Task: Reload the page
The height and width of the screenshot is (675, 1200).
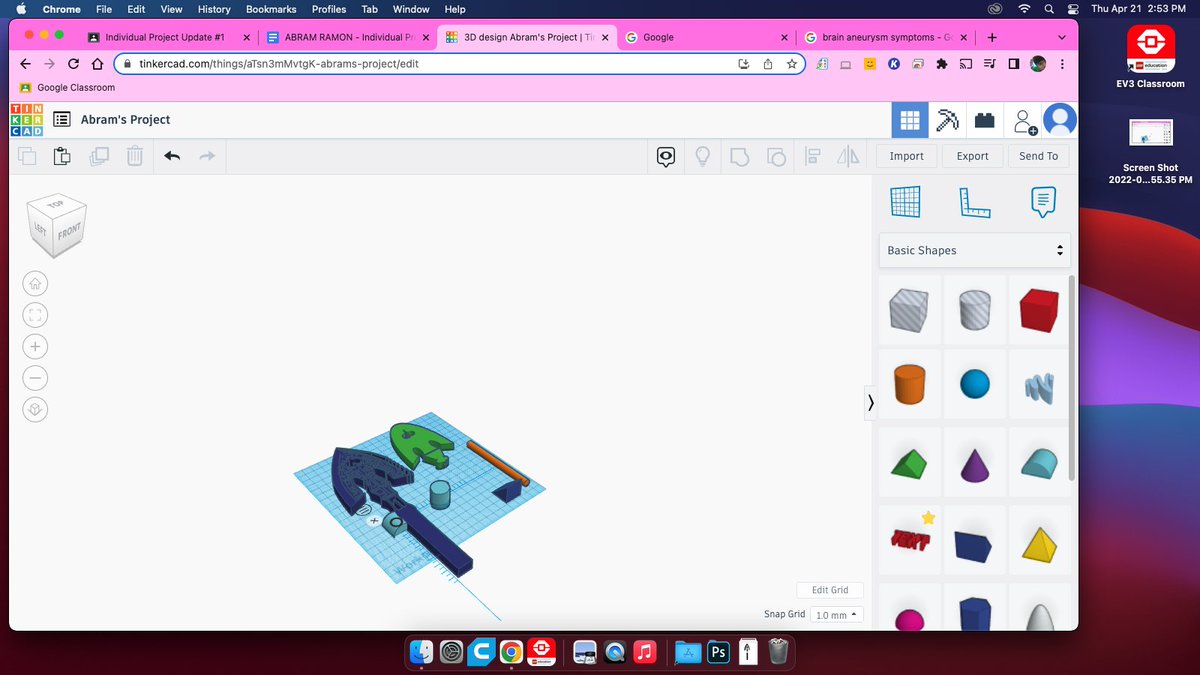Action: 73,63
